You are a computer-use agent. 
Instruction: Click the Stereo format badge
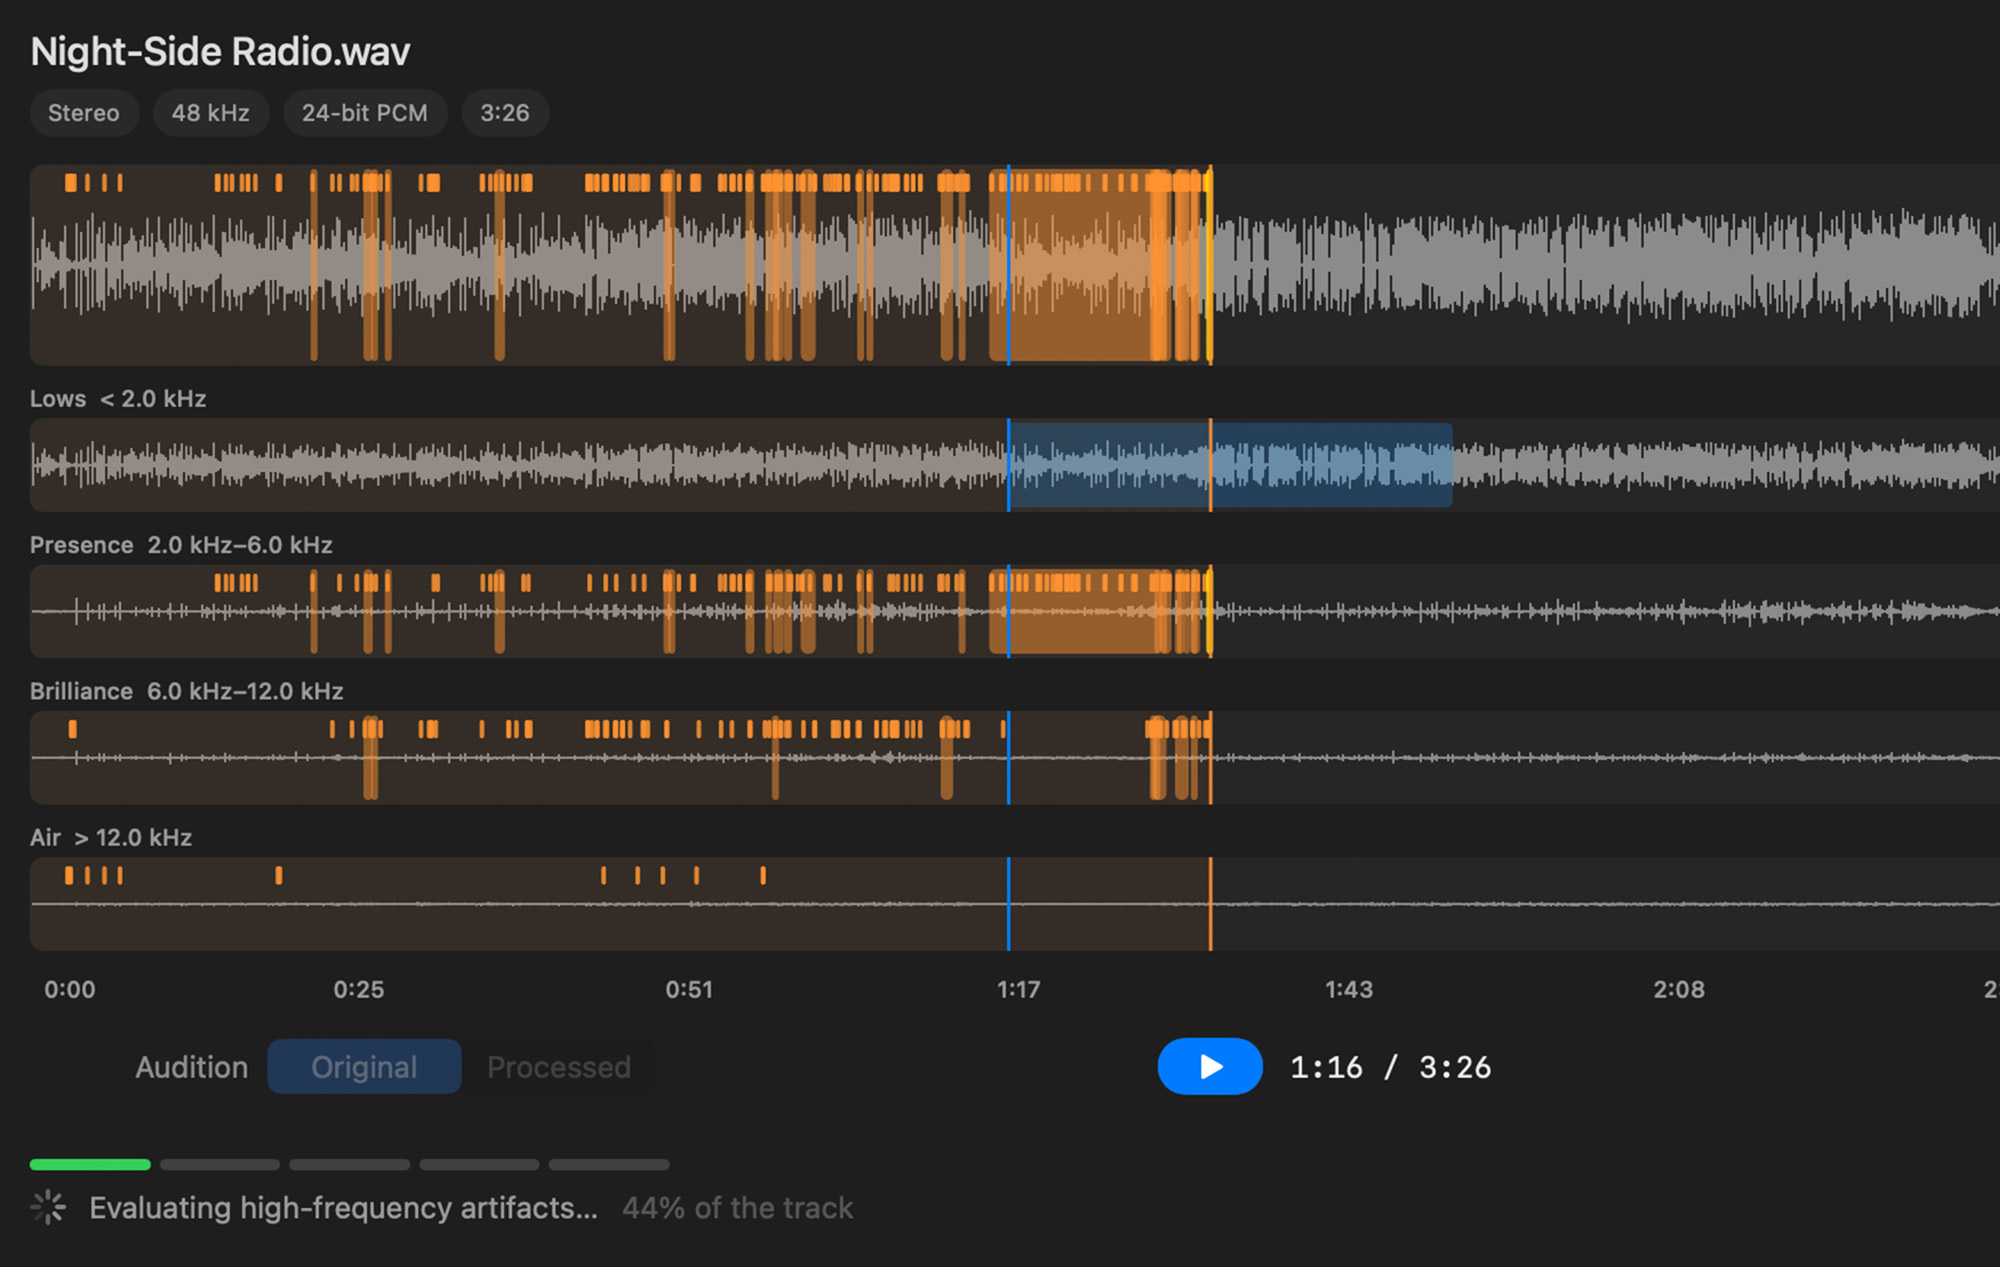tap(84, 113)
